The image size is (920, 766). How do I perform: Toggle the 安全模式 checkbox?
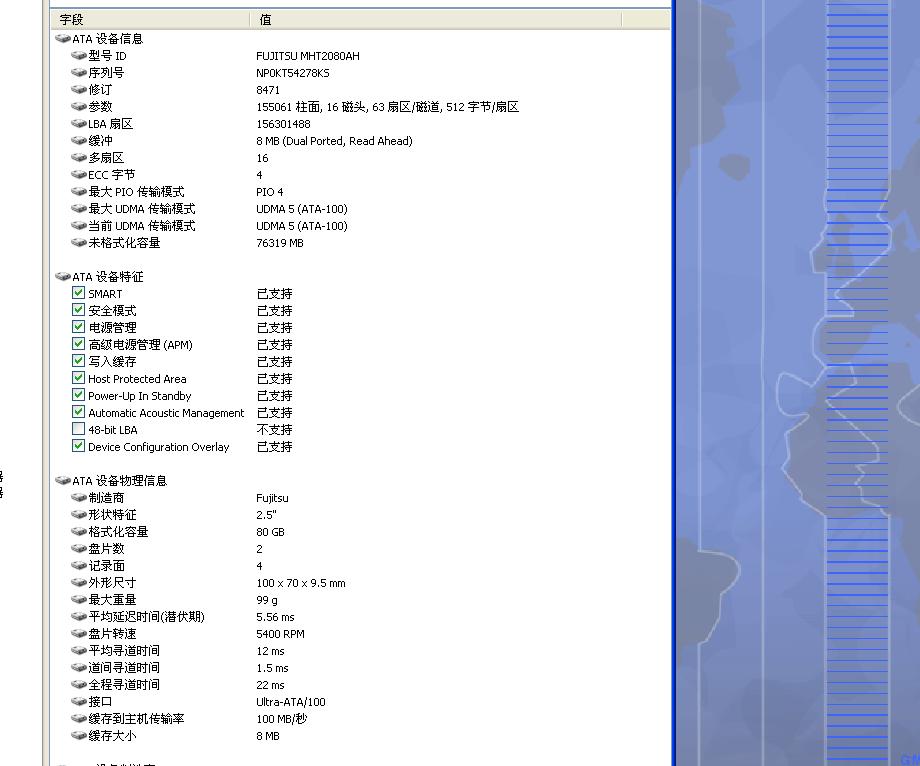79,310
